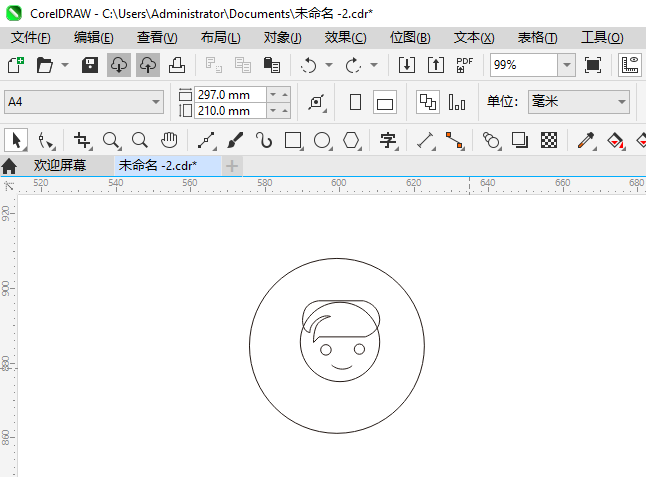Set page to portrait orientation
The height and width of the screenshot is (477, 646).
coord(356,102)
